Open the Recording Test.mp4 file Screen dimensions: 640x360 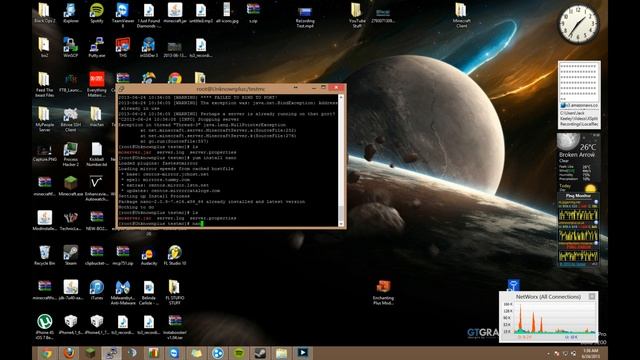pyautogui.click(x=305, y=16)
